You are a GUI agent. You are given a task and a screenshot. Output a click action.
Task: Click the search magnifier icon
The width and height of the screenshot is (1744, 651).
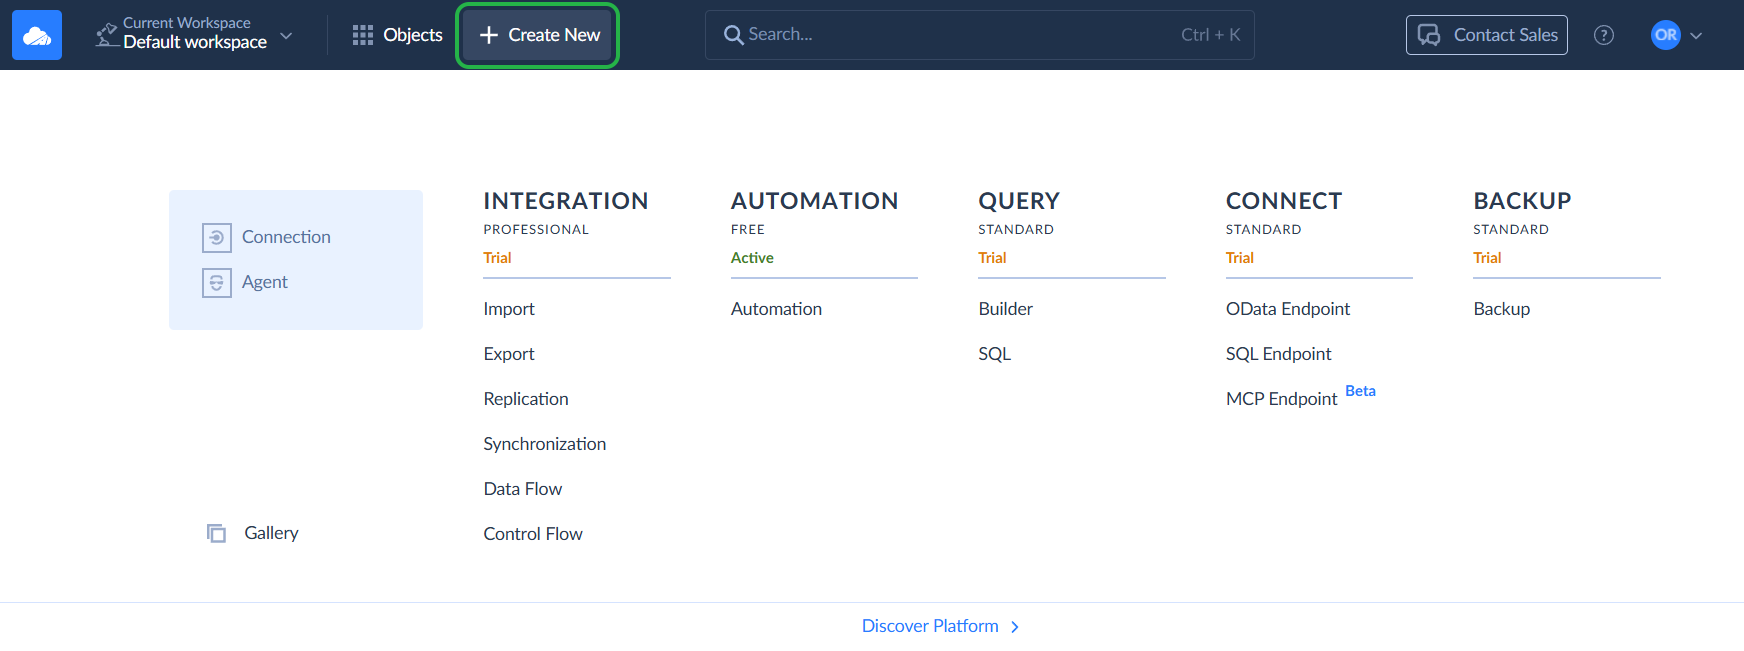point(734,35)
